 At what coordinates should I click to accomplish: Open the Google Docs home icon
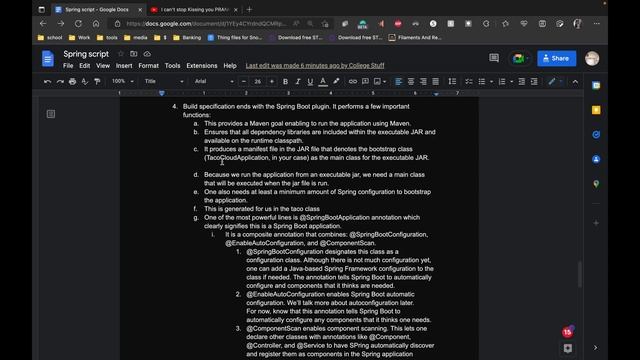pos(48,59)
